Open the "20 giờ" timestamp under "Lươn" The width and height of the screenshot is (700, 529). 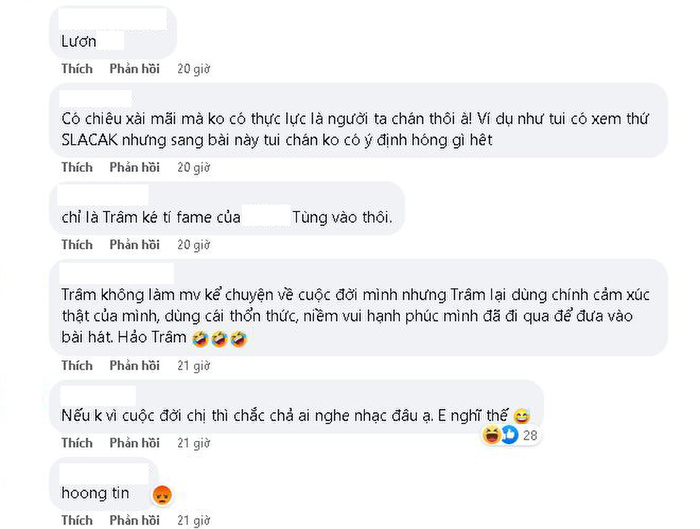pyautogui.click(x=193, y=69)
